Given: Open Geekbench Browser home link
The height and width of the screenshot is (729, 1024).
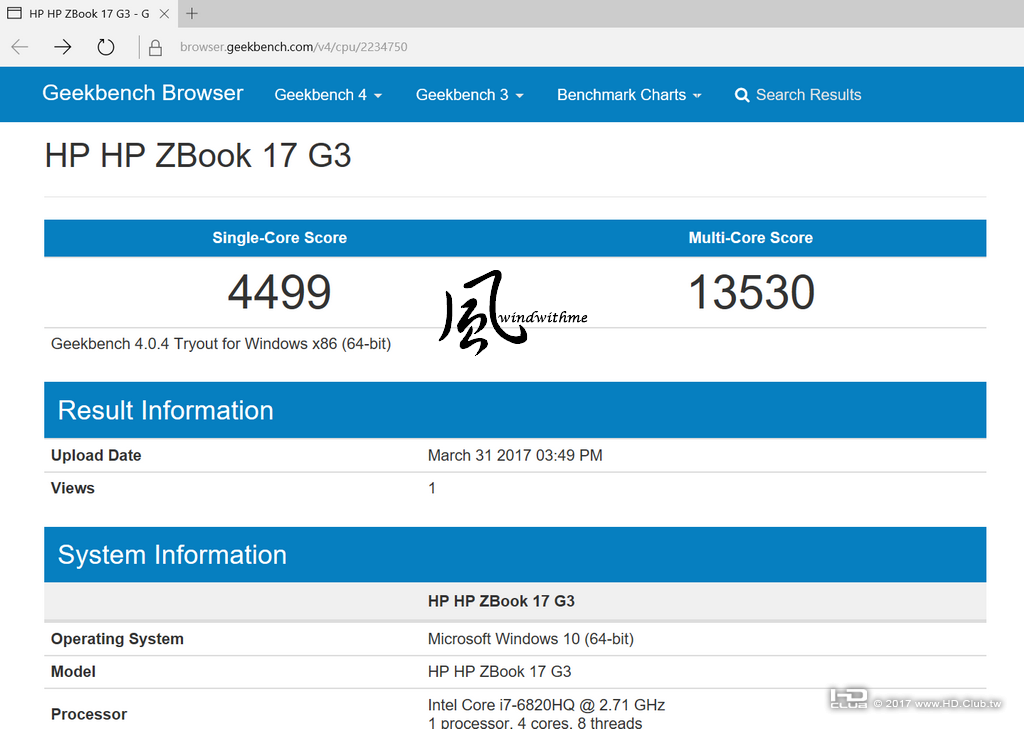Looking at the screenshot, I should coord(142,93).
